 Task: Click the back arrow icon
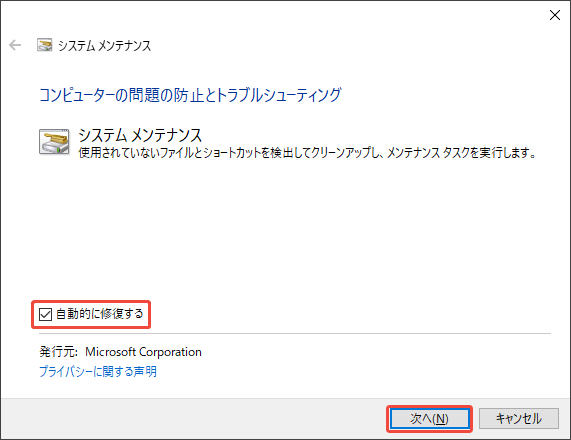pyautogui.click(x=15, y=45)
